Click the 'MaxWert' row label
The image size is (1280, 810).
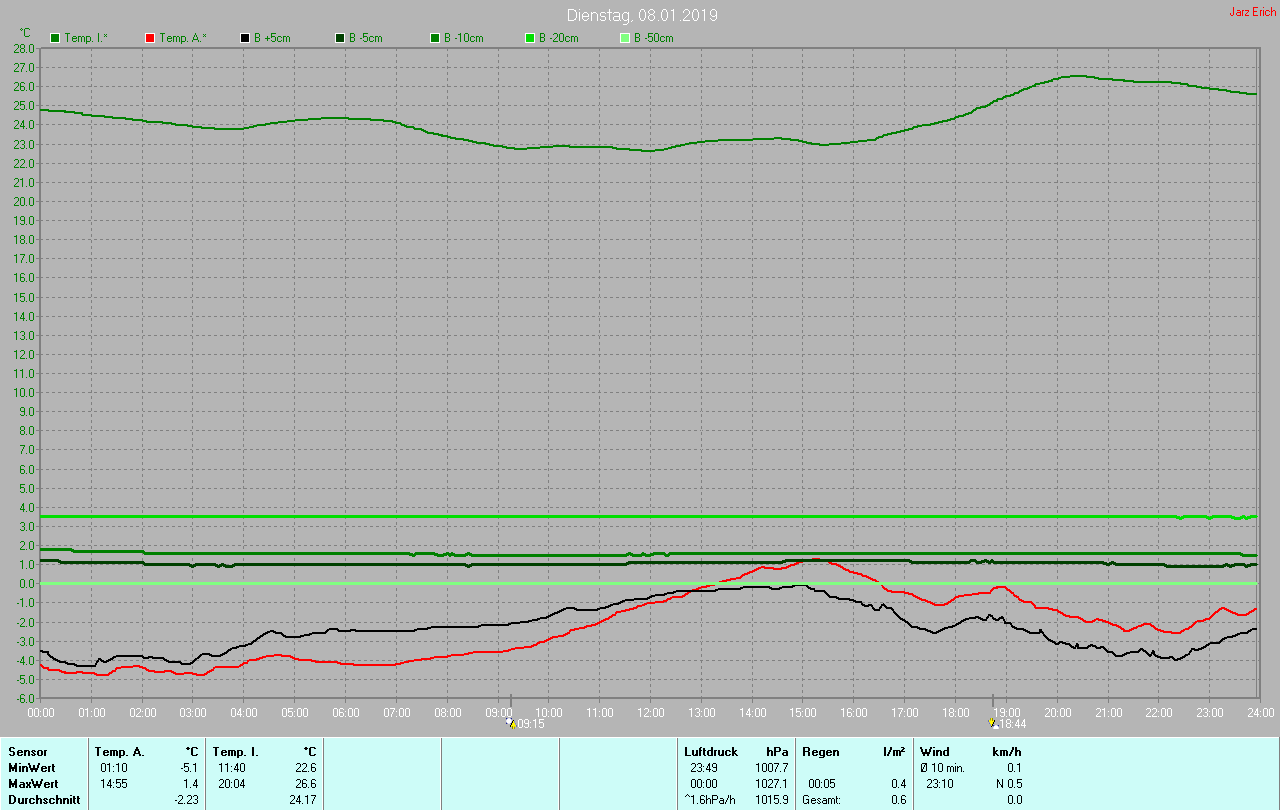tap(33, 783)
